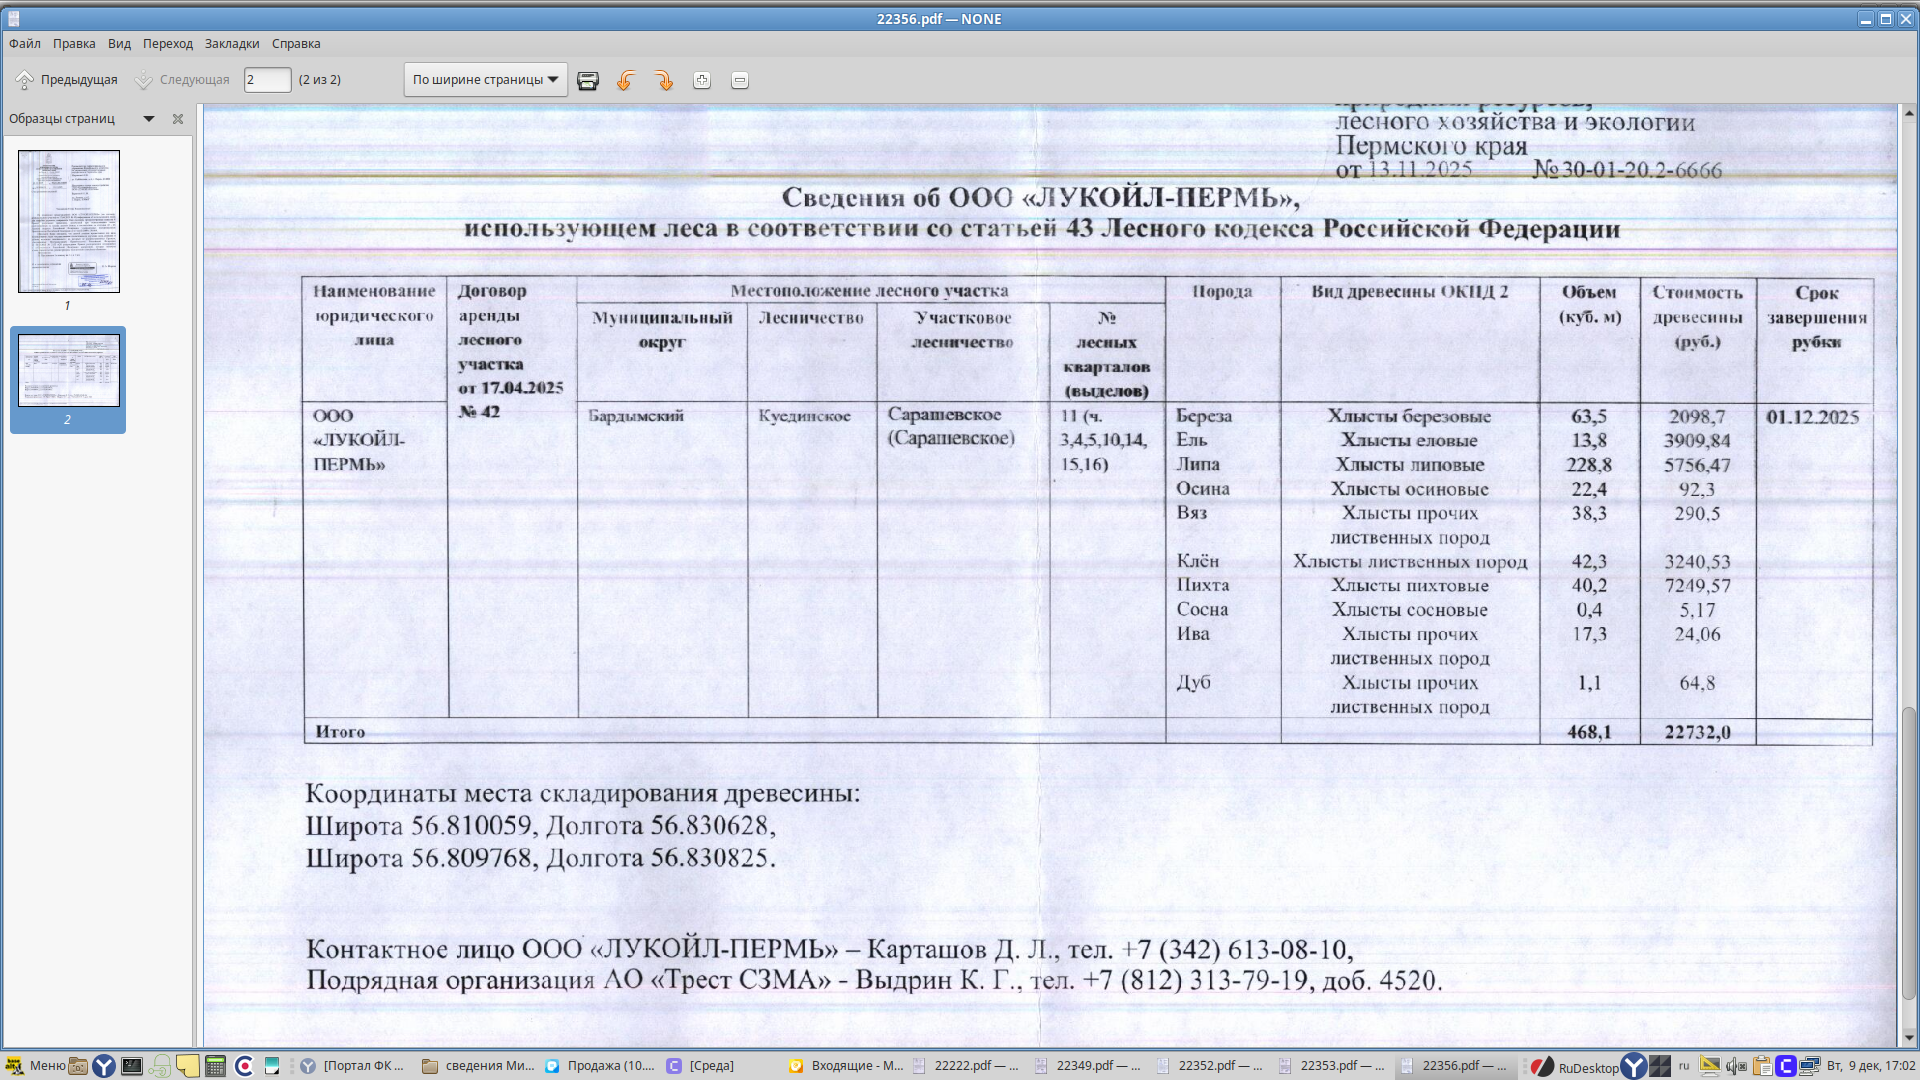Screen dimensions: 1920x1080
Task: Click the application icon in title bar
Action: coord(14,19)
